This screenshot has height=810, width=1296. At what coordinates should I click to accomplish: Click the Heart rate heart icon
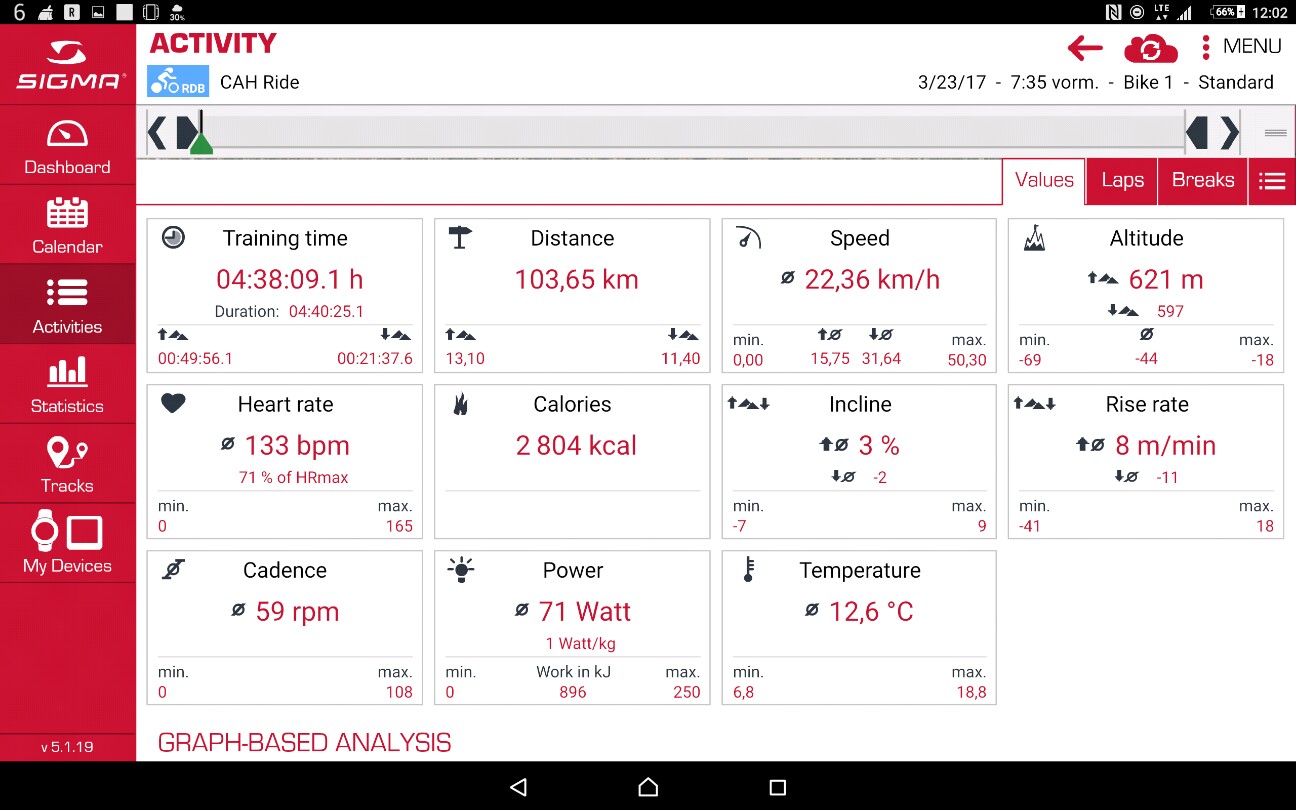(173, 403)
